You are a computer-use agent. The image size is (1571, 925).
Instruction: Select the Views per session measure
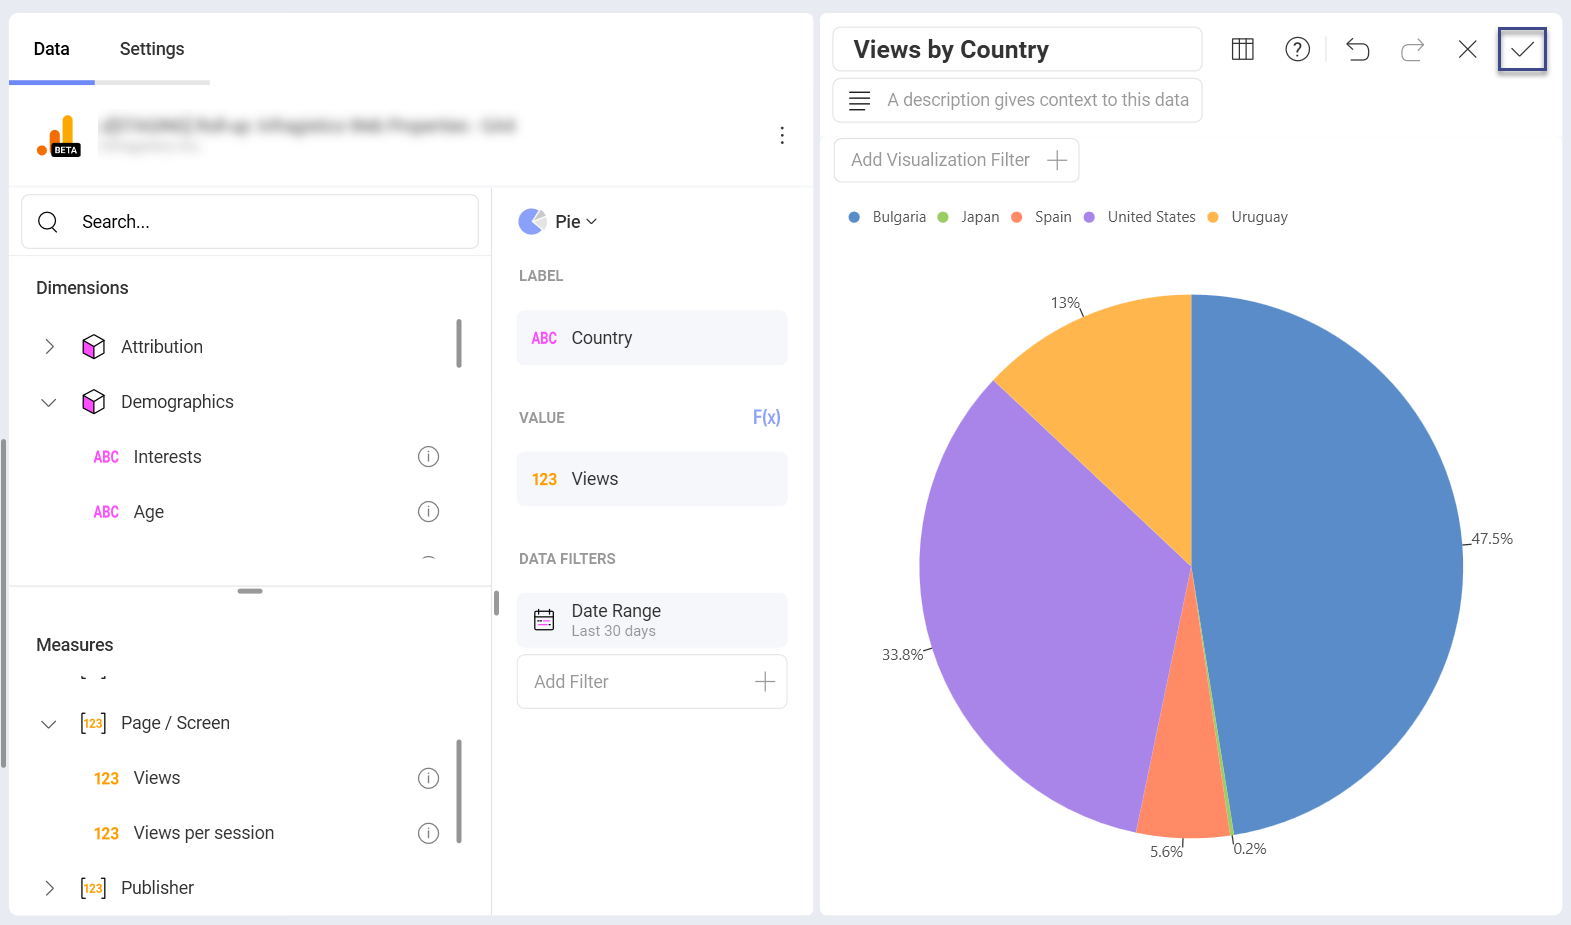(204, 833)
